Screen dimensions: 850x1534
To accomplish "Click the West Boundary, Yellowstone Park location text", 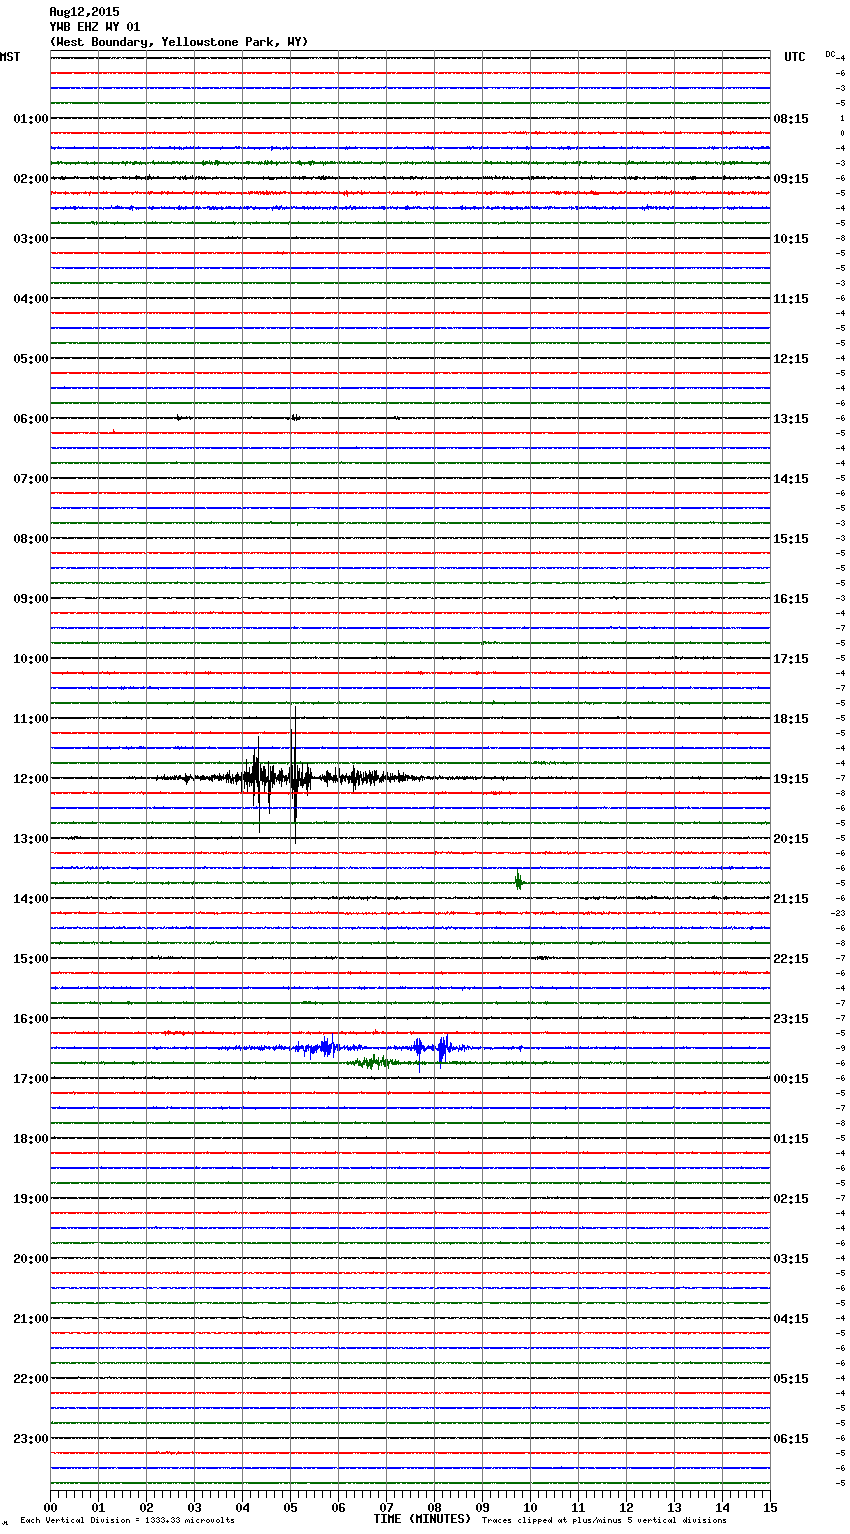I will (179, 42).
